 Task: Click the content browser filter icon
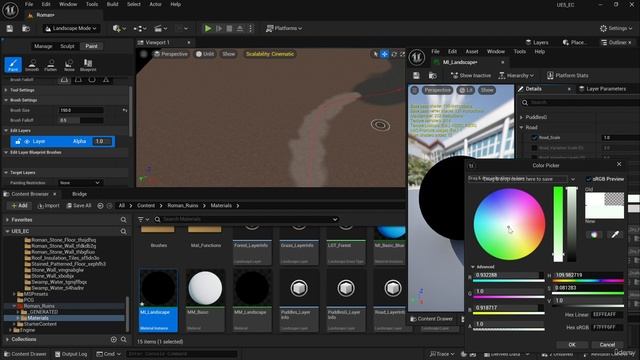143,220
